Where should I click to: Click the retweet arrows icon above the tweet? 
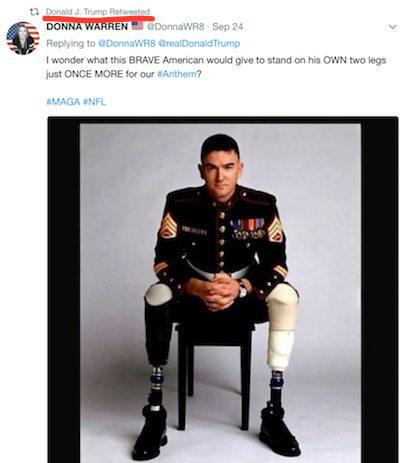click(x=33, y=12)
